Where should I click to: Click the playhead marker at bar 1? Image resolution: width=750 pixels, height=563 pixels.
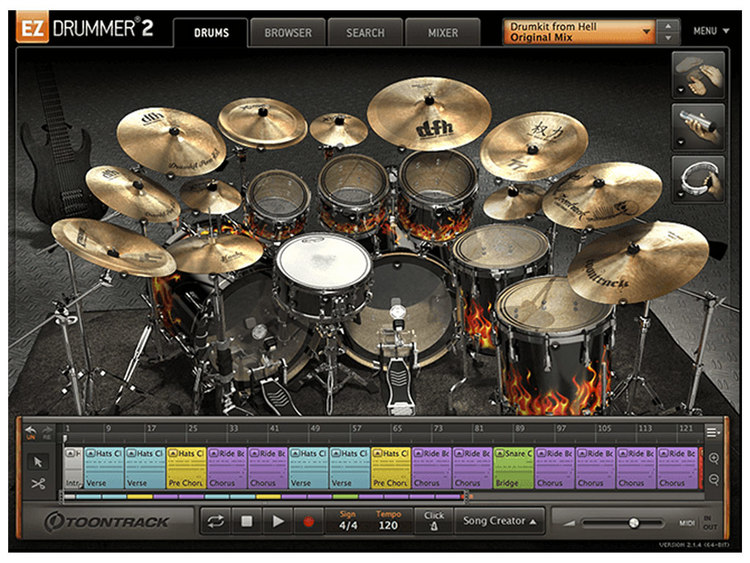pyautogui.click(x=66, y=438)
